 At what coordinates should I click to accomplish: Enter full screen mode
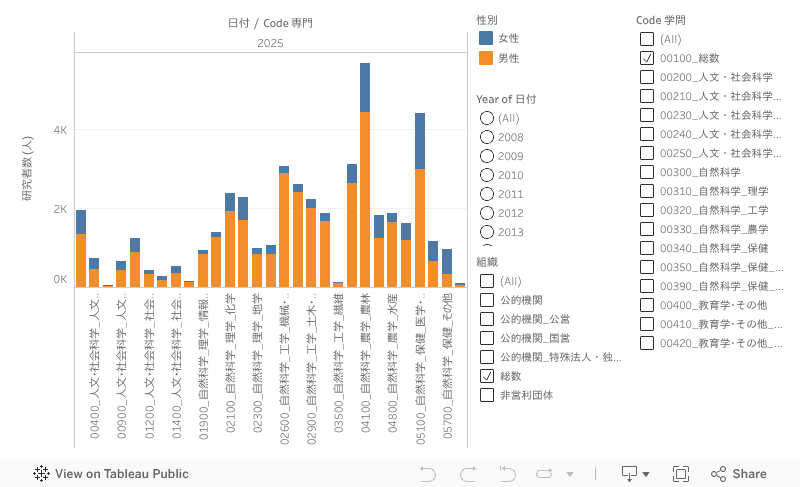click(x=681, y=474)
